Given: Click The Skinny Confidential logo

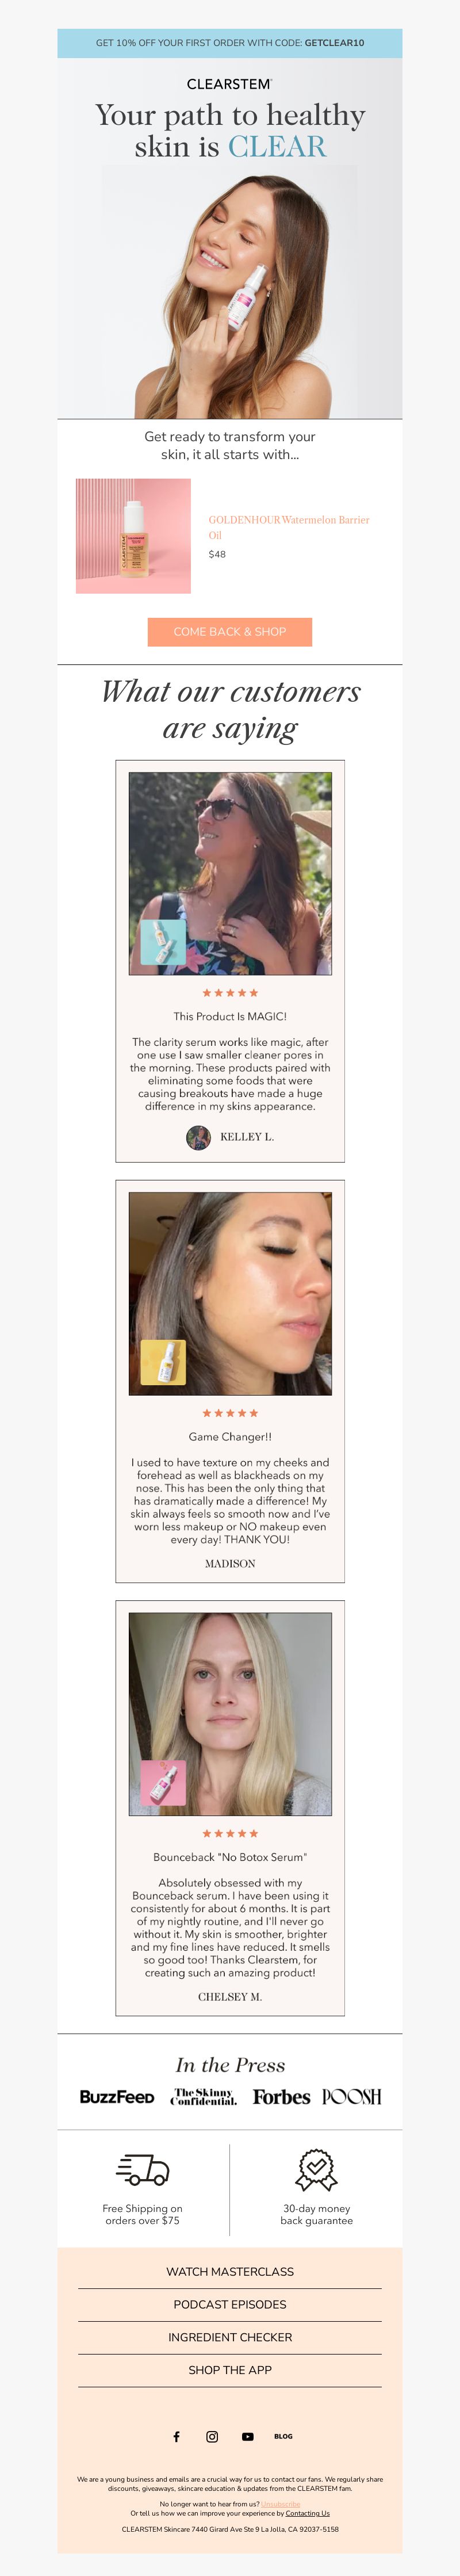Looking at the screenshot, I should pyautogui.click(x=204, y=2097).
